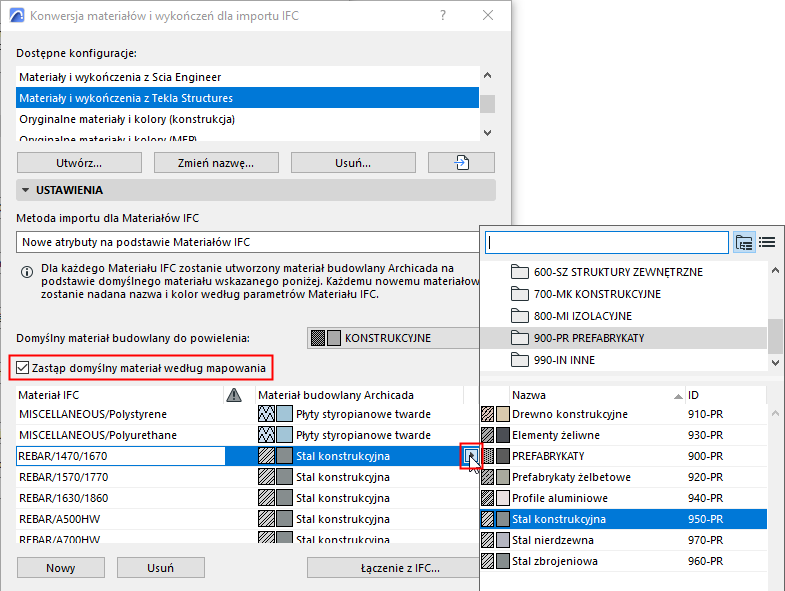Open the KONSTRUKCYJNE default material dropdown
The height and width of the screenshot is (591, 785).
click(393, 338)
